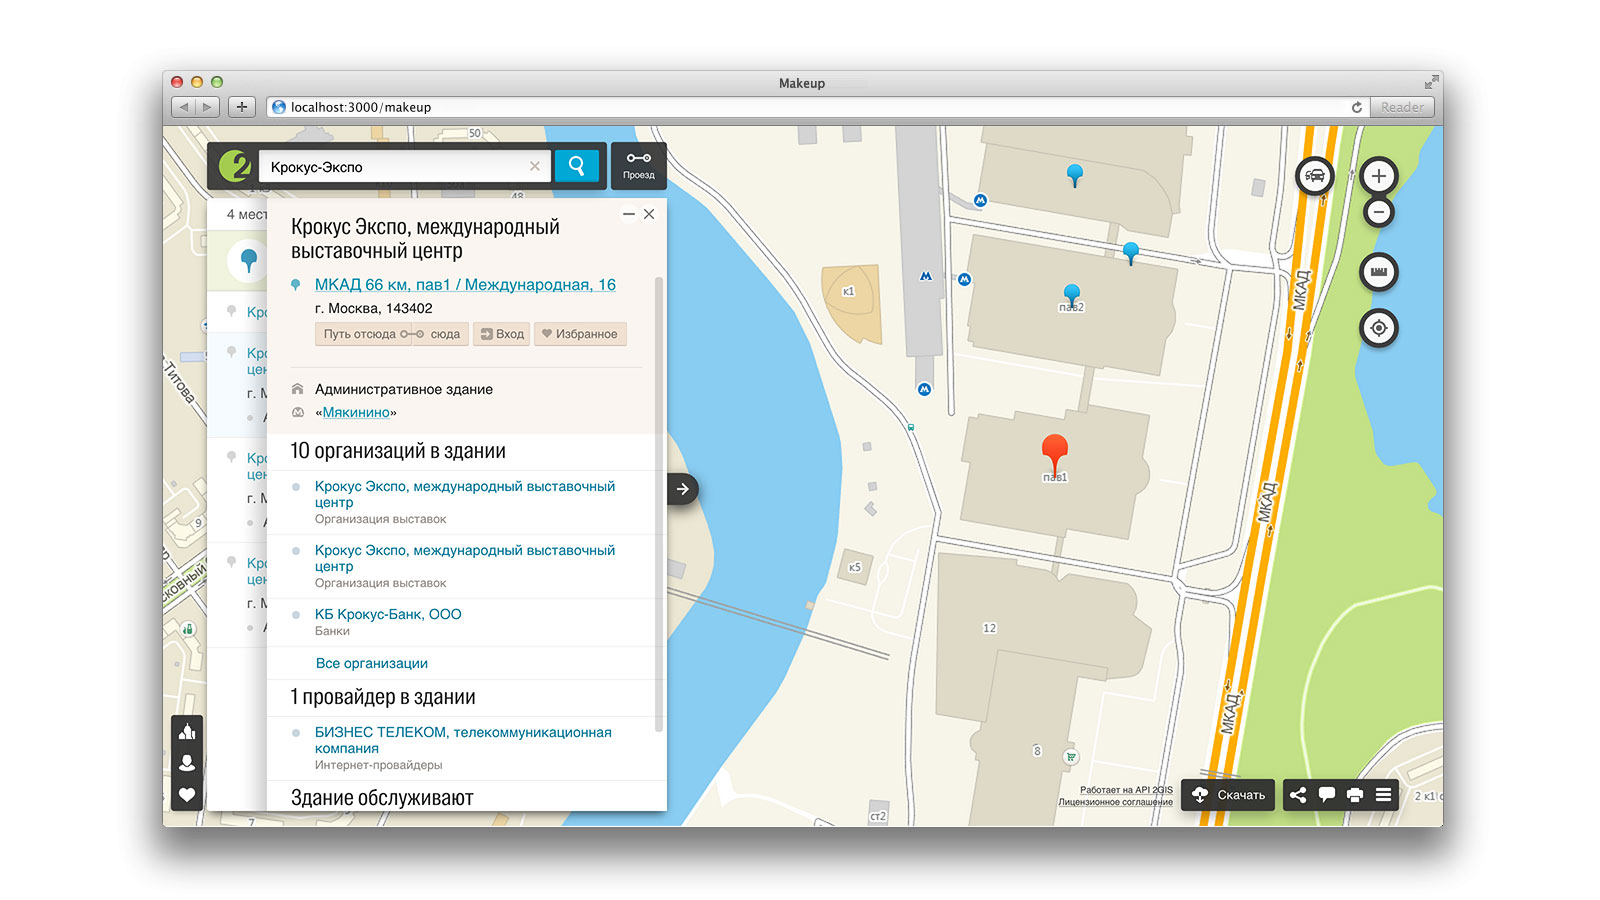
Task: Click the localhost:3000/makeup address bar
Action: click(x=817, y=107)
